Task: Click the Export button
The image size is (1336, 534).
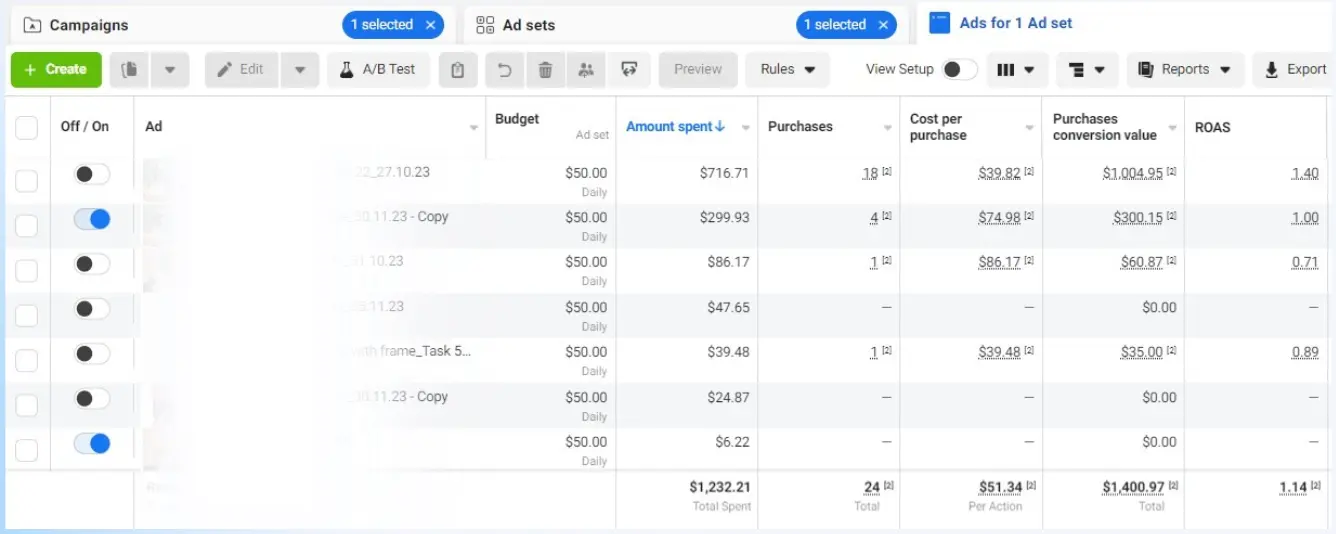Action: 1295,70
